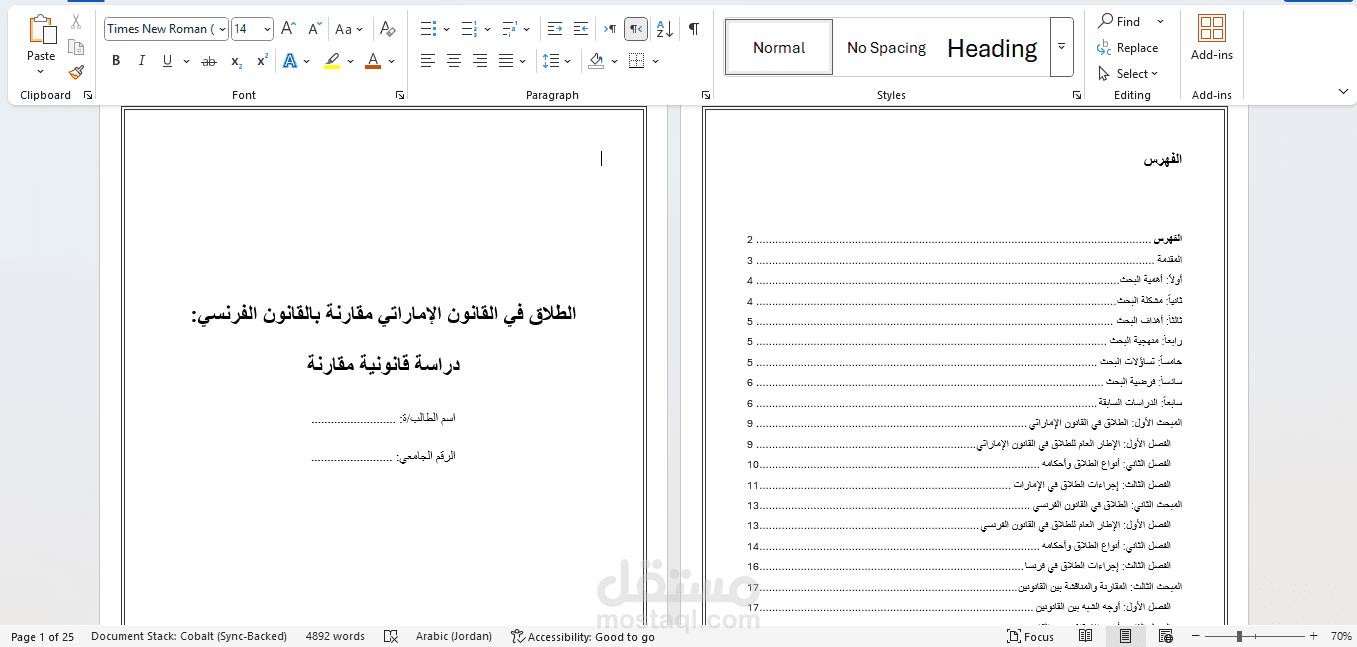Toggle Italic formatting
Viewport: 1357px width, 647px height.
tap(141, 61)
